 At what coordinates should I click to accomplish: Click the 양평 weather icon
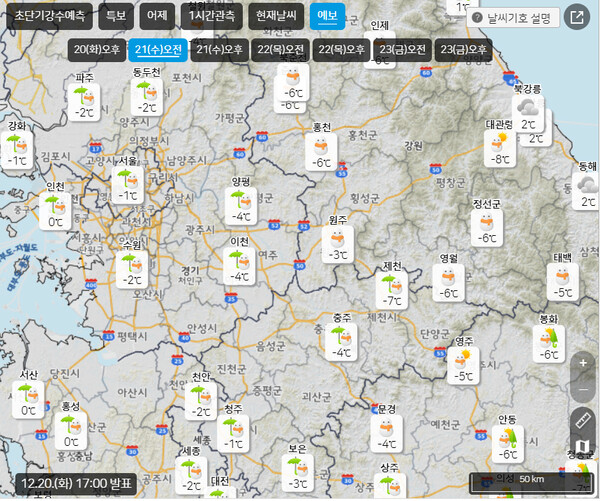tap(241, 206)
